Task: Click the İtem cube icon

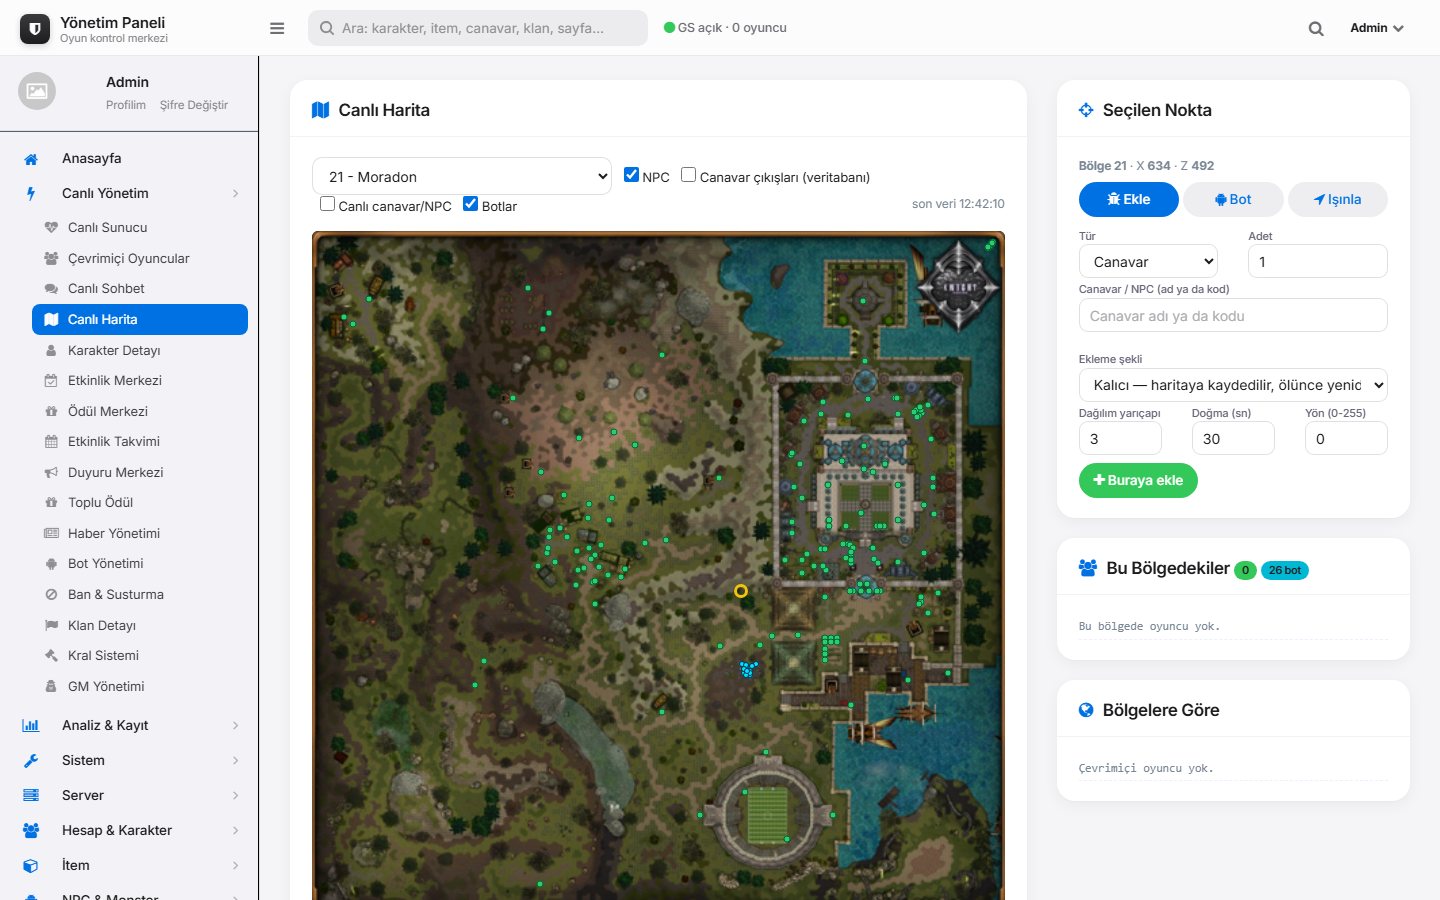Action: 31,866
